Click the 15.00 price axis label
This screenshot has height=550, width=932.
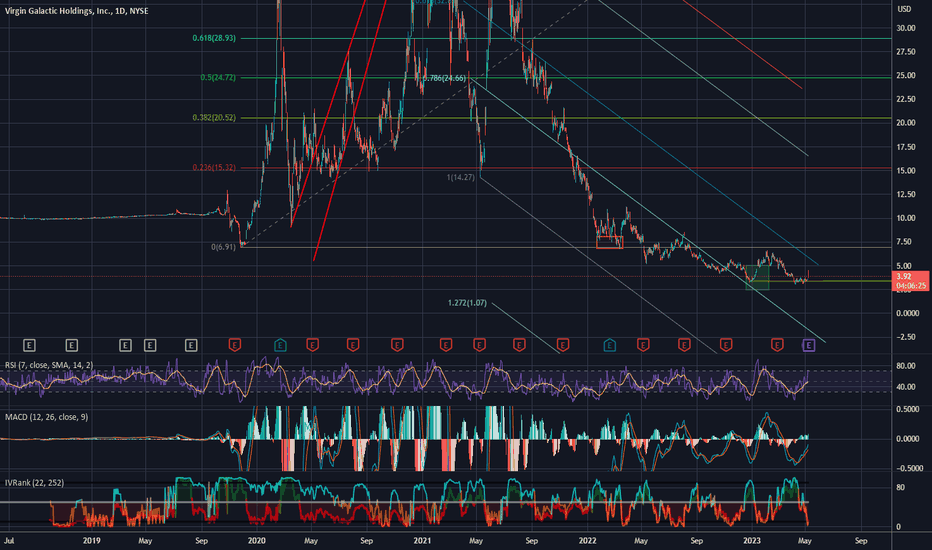(x=906, y=171)
